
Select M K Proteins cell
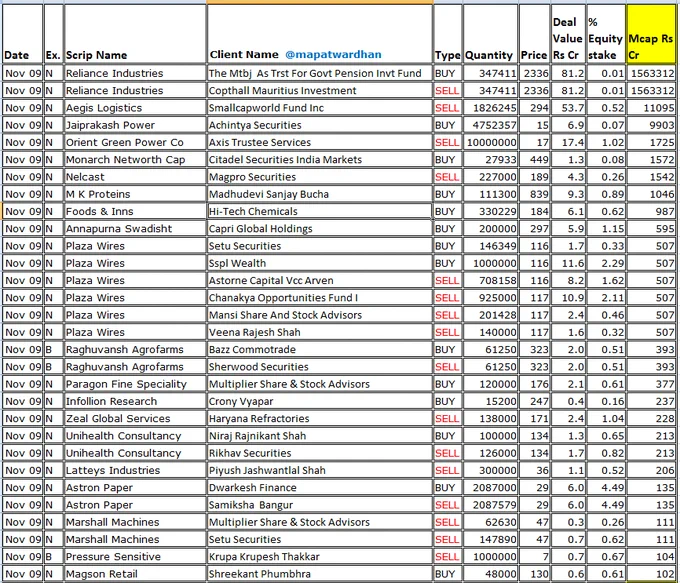(135, 194)
